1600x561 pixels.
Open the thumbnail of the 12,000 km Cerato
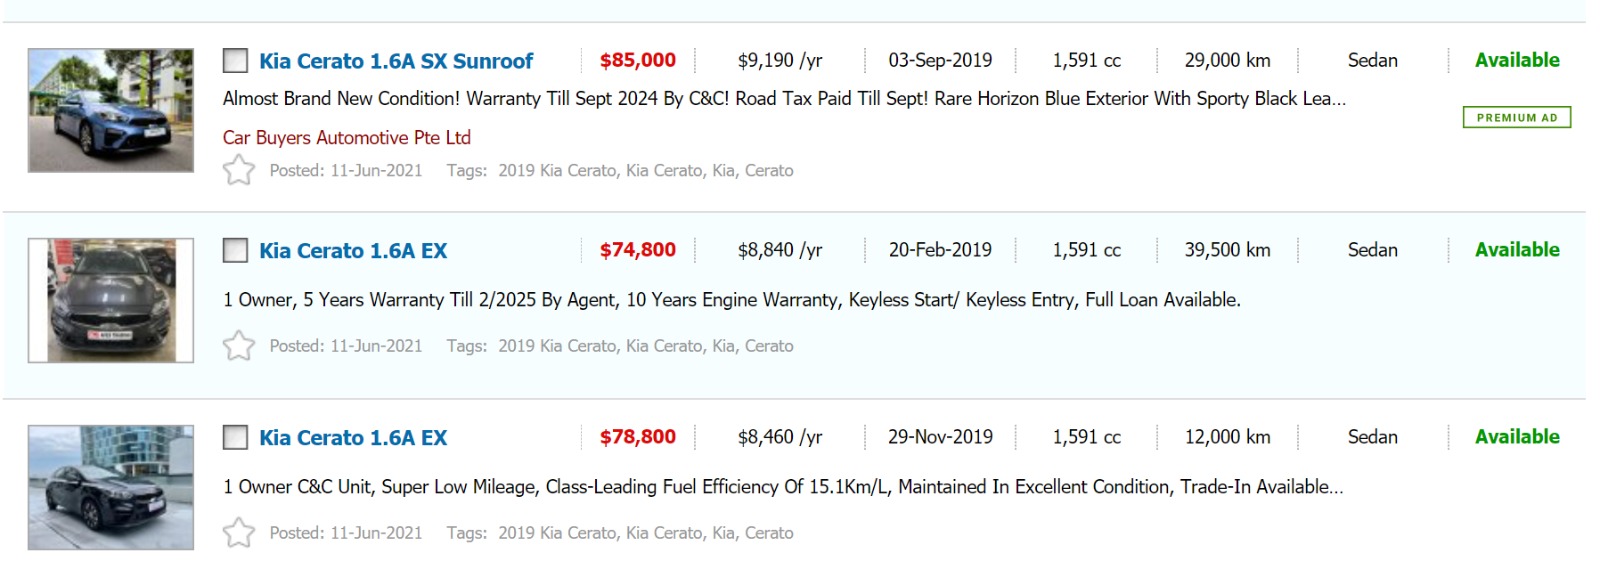111,487
